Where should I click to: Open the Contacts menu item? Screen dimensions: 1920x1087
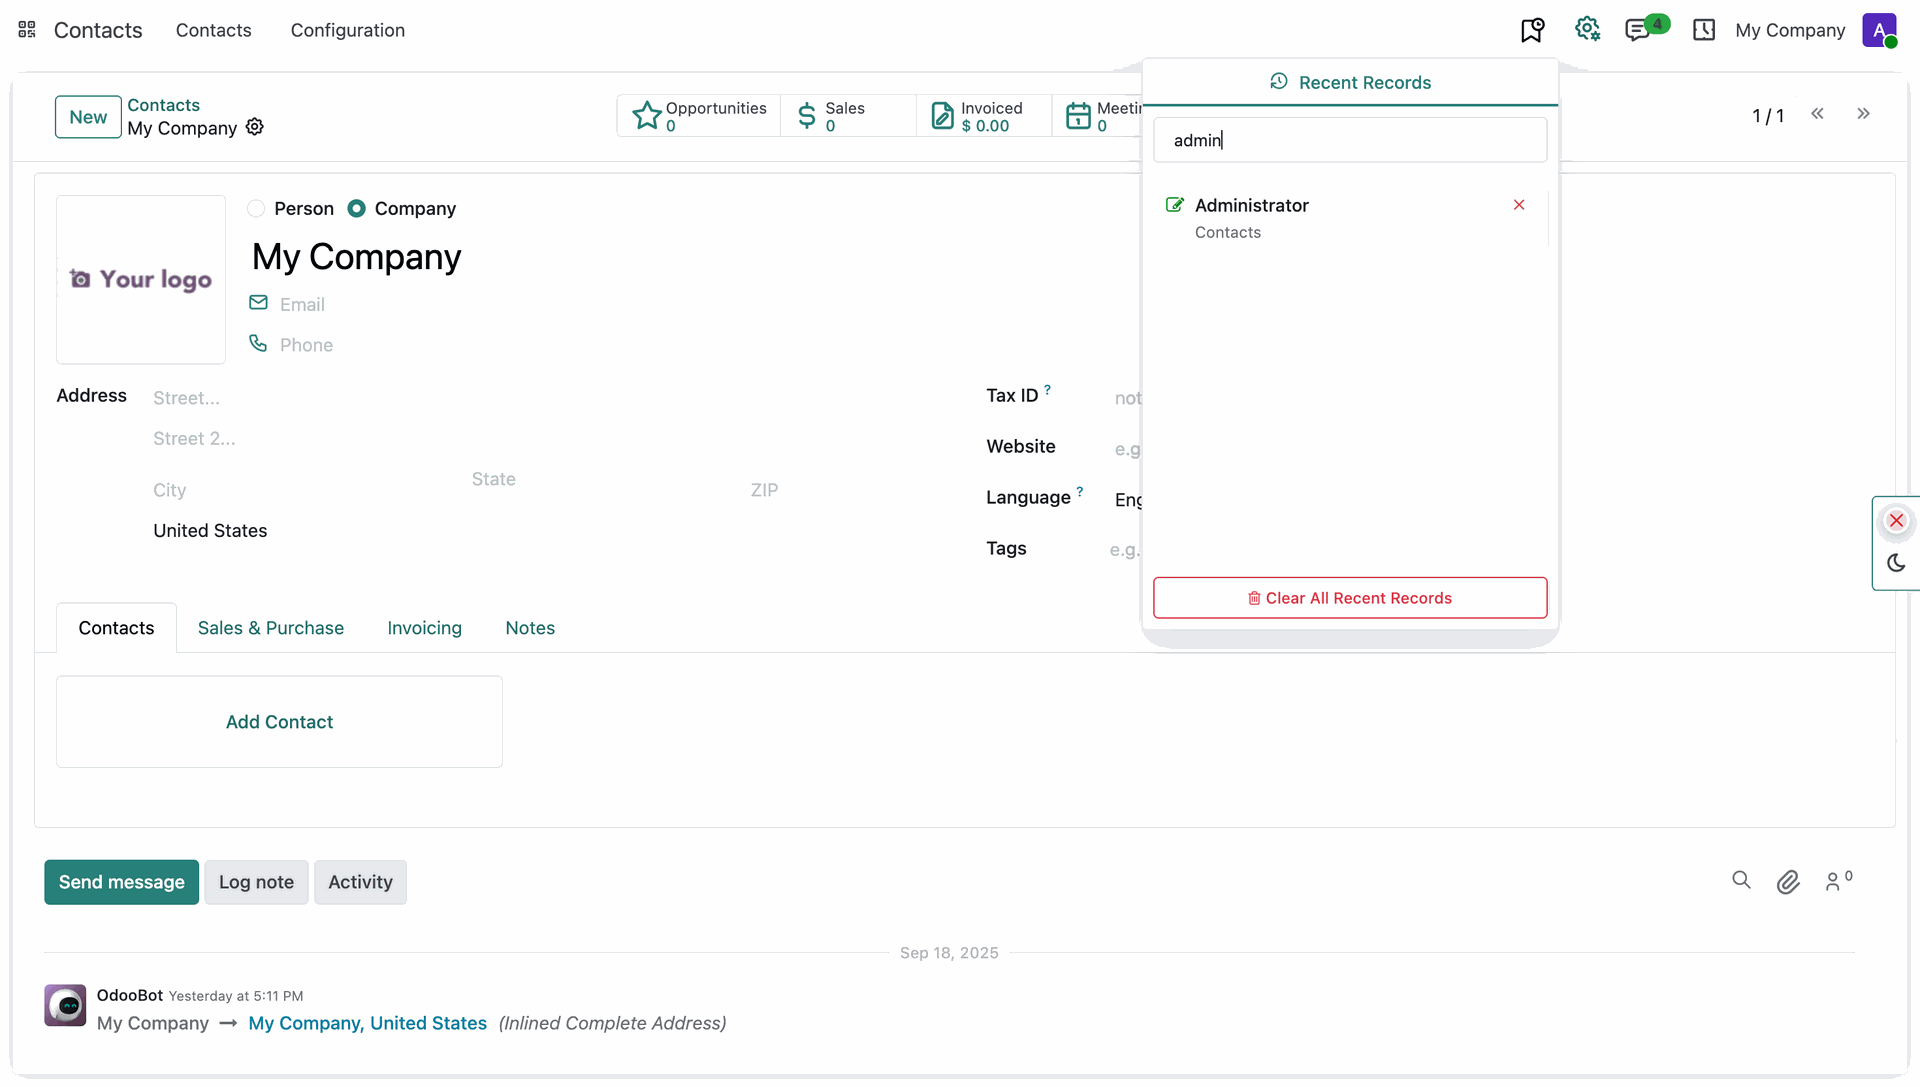click(213, 30)
